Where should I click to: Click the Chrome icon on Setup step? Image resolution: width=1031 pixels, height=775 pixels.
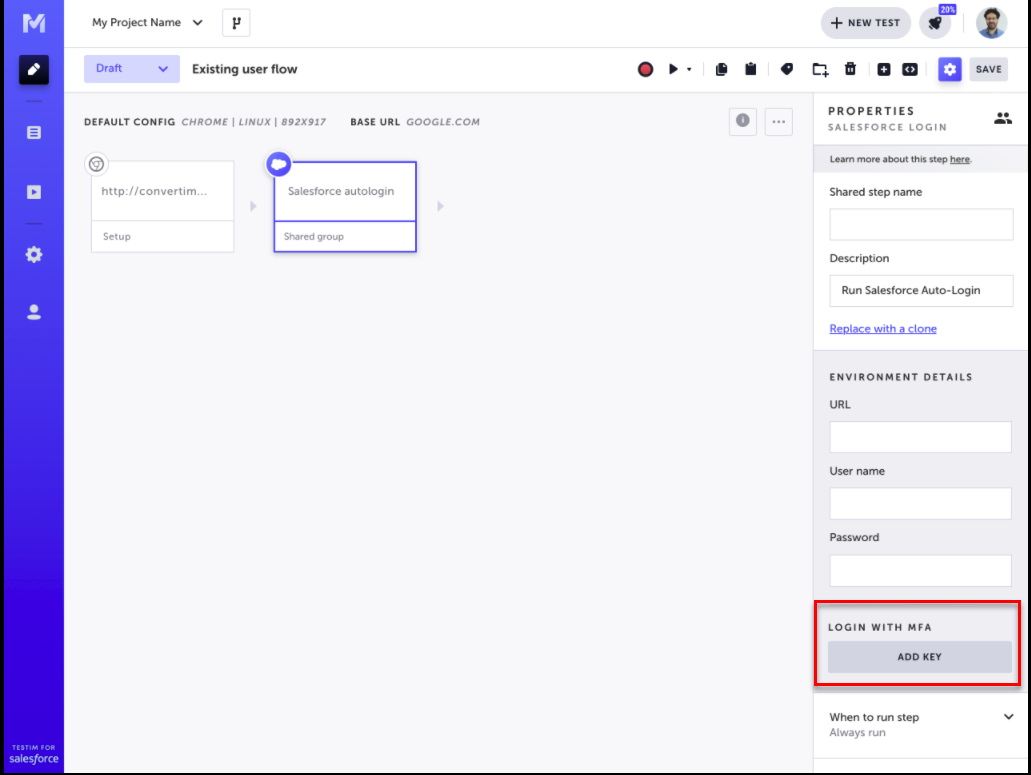click(97, 164)
